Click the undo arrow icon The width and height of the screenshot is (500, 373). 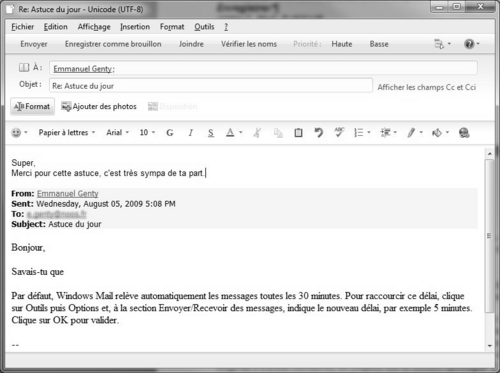click(319, 133)
